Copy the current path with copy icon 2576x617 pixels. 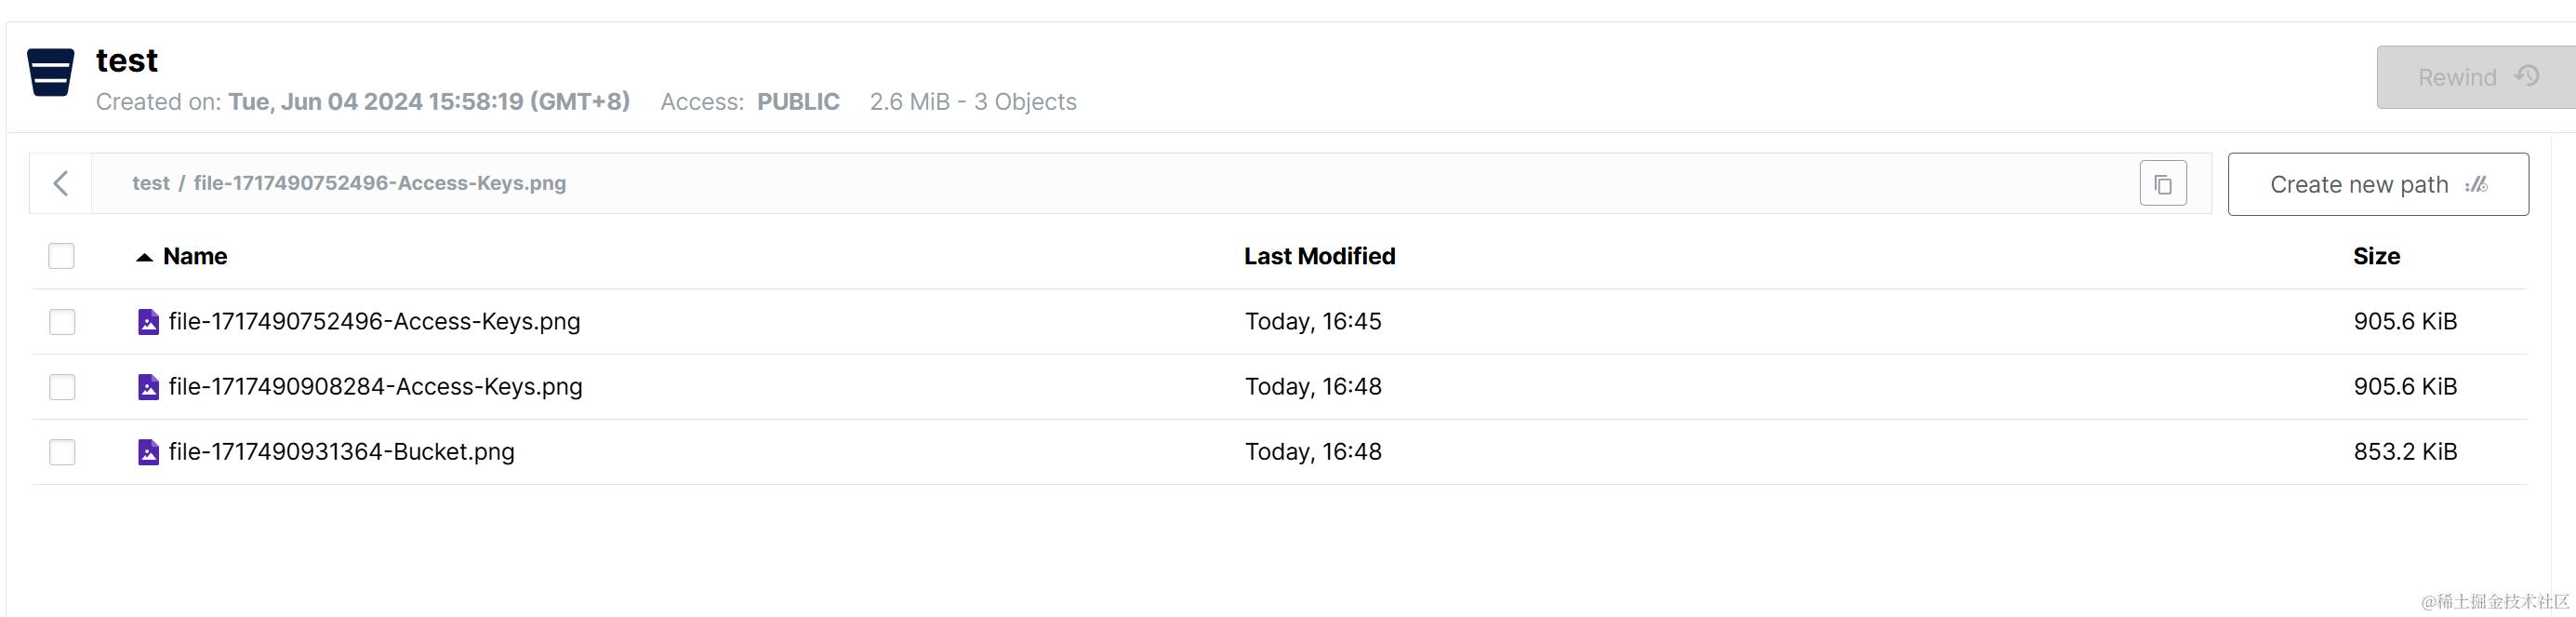[2162, 184]
